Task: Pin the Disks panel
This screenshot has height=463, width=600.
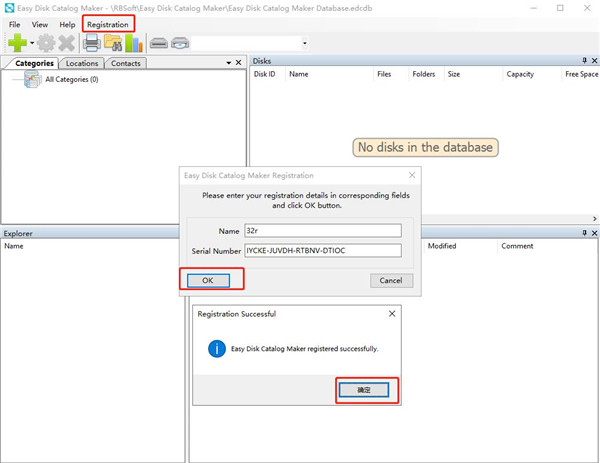Action: 584,60
